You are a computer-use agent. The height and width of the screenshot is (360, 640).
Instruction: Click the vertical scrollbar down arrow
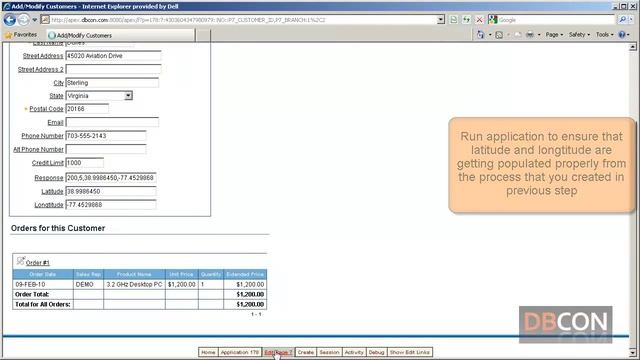tap(633, 353)
